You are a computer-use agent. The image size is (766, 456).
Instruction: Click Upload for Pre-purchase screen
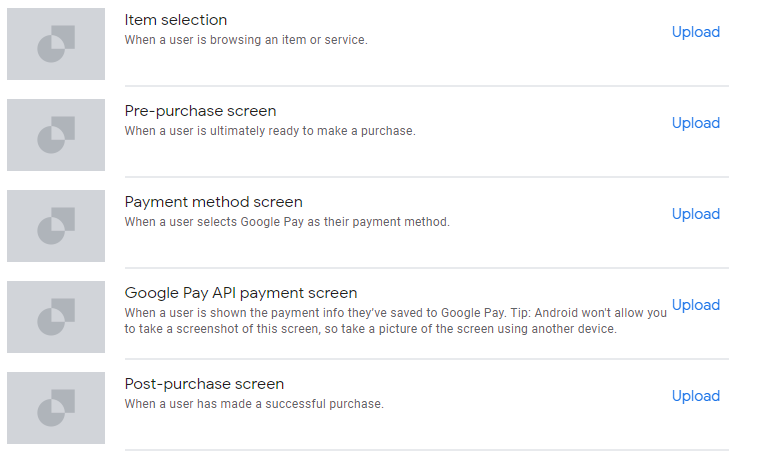point(696,123)
